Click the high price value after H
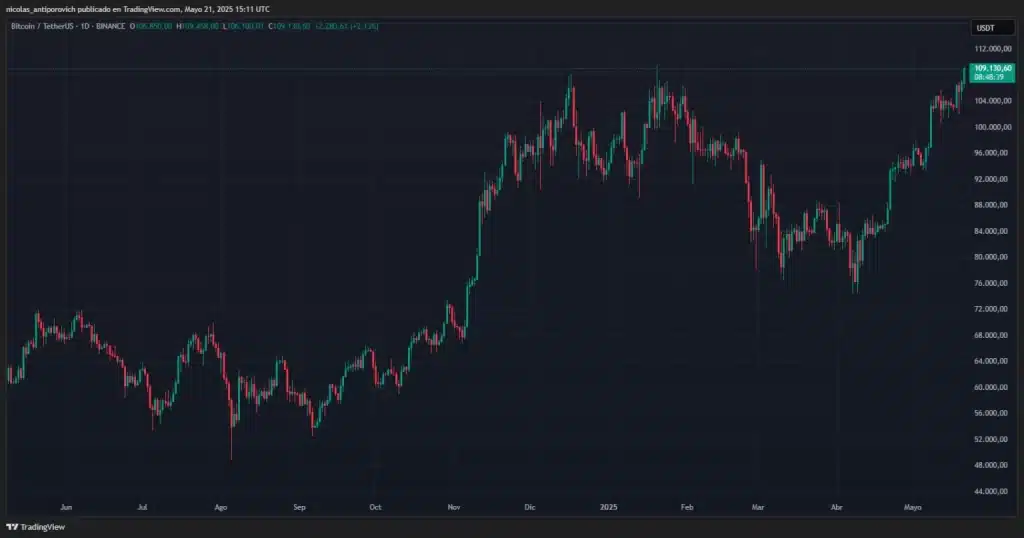 [x=200, y=26]
